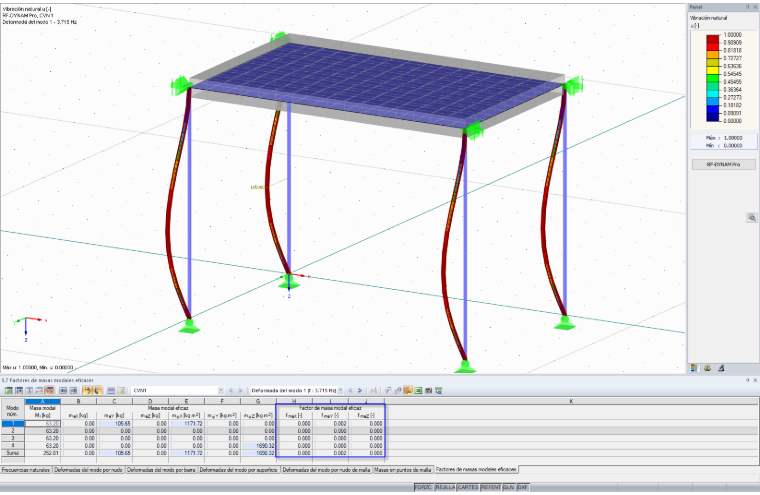Go to next table using right-arrow table icon
Screen dimensions: 760x495
coord(73,390)
